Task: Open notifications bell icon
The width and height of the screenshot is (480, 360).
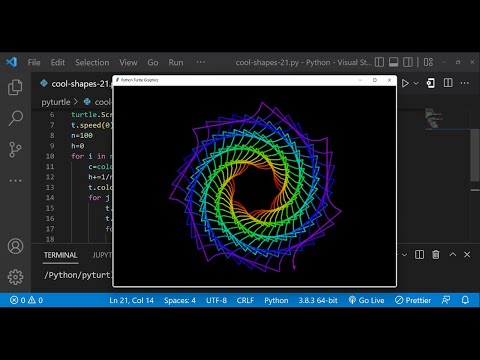Action: click(465, 300)
